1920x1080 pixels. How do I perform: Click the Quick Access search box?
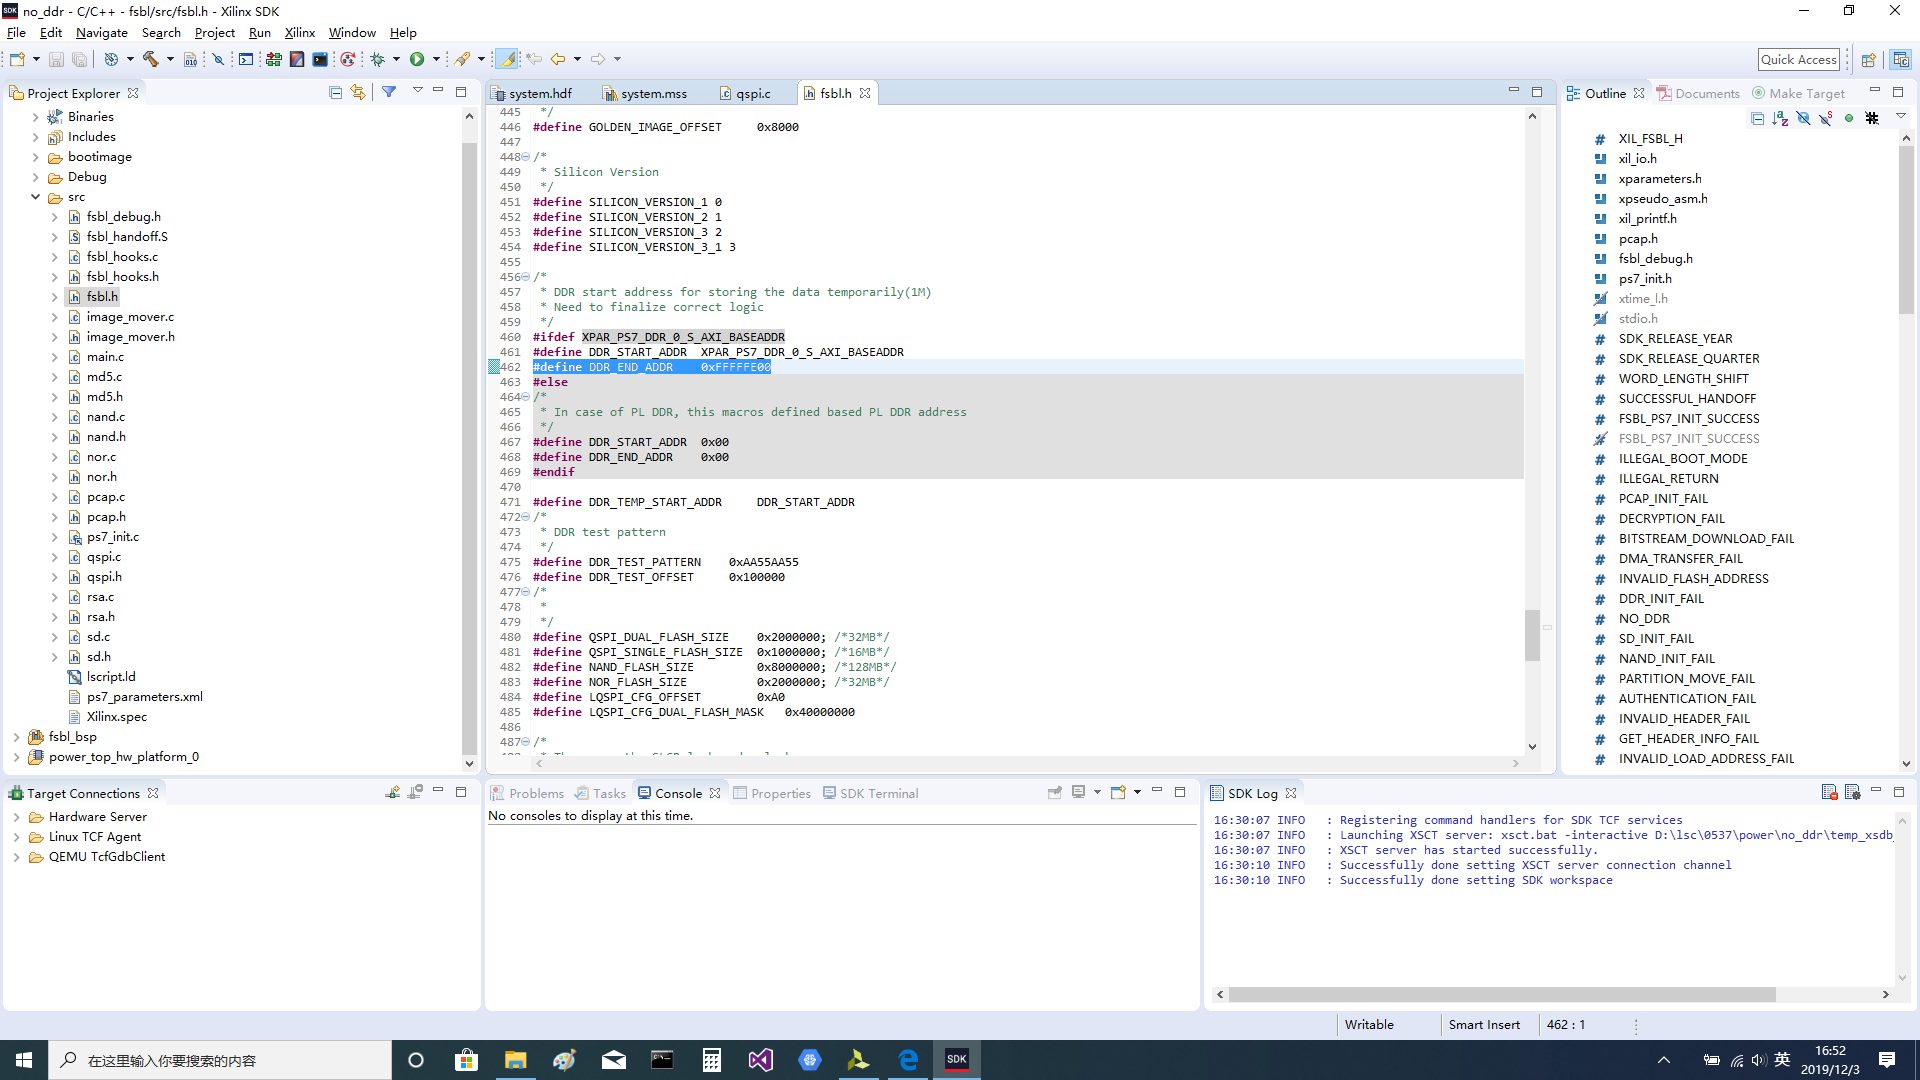click(x=1798, y=59)
